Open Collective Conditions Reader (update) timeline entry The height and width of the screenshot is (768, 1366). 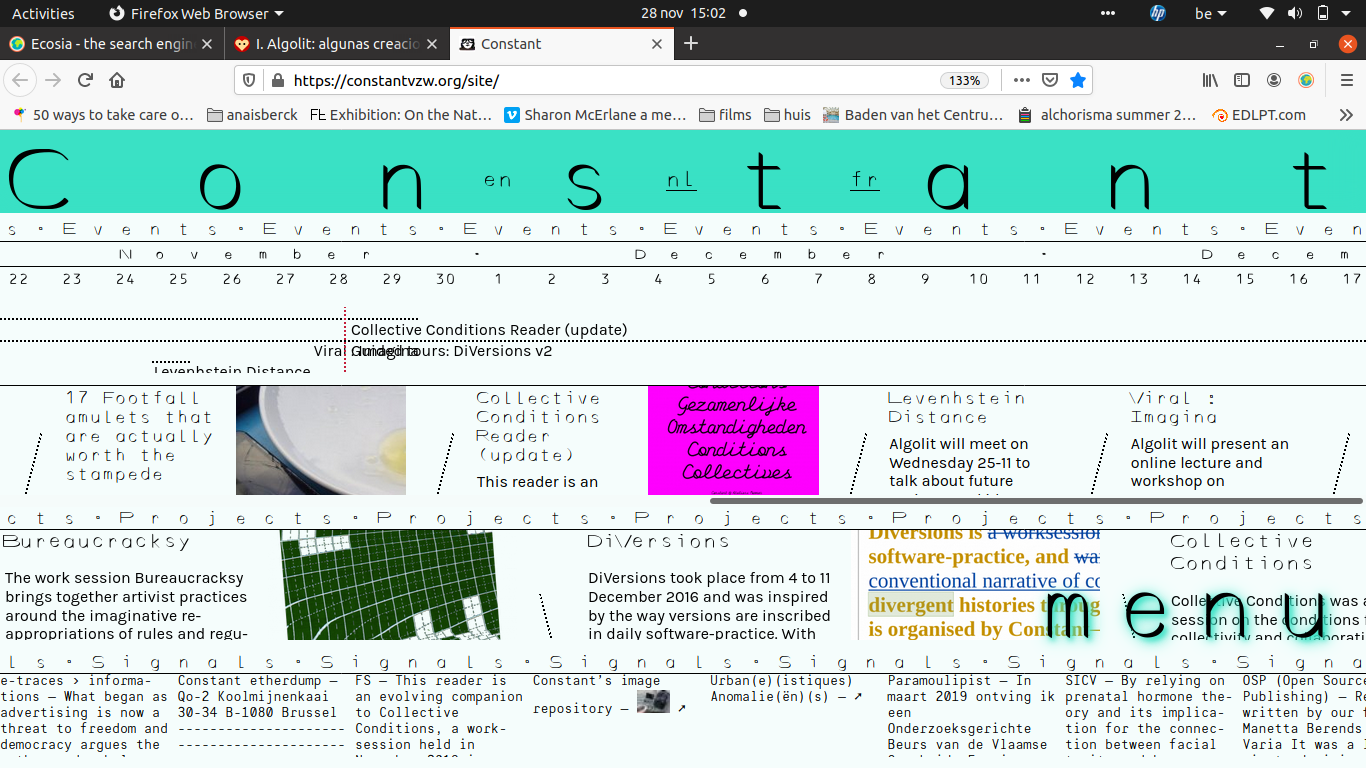click(489, 330)
